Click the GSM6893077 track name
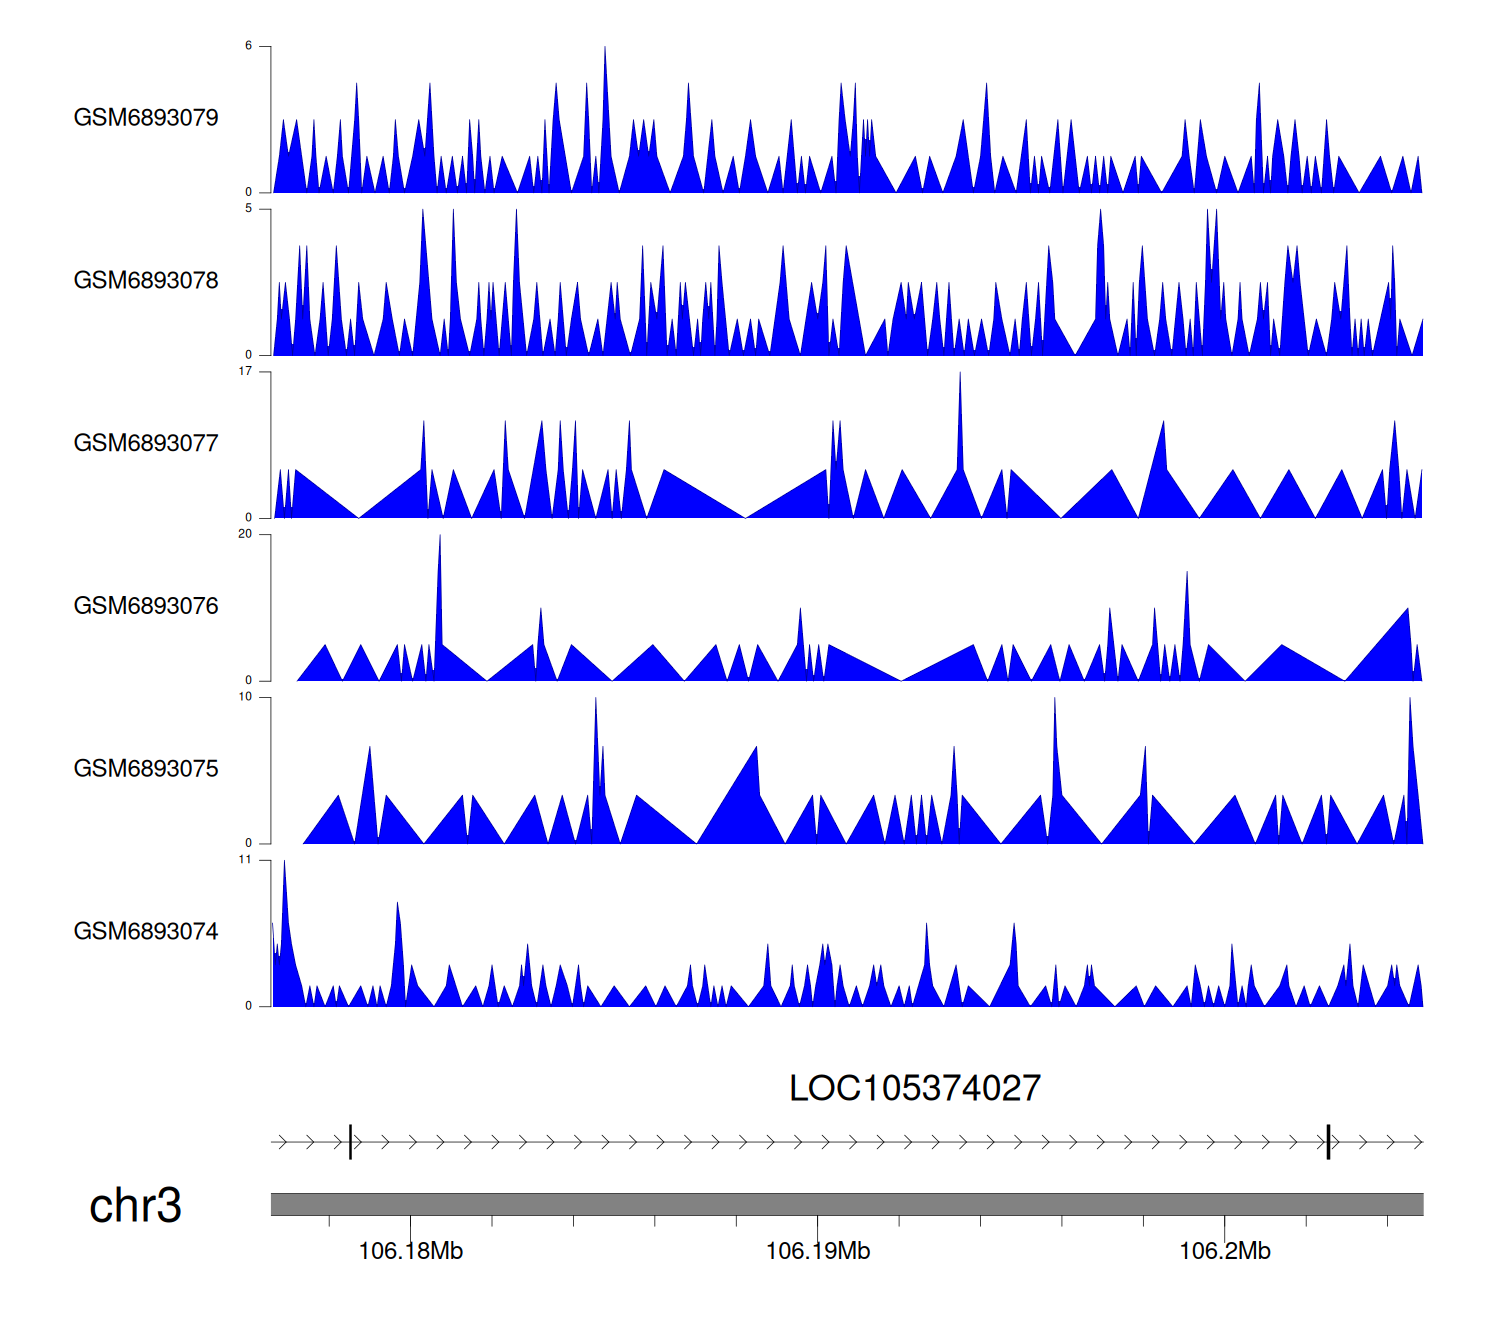 146,444
